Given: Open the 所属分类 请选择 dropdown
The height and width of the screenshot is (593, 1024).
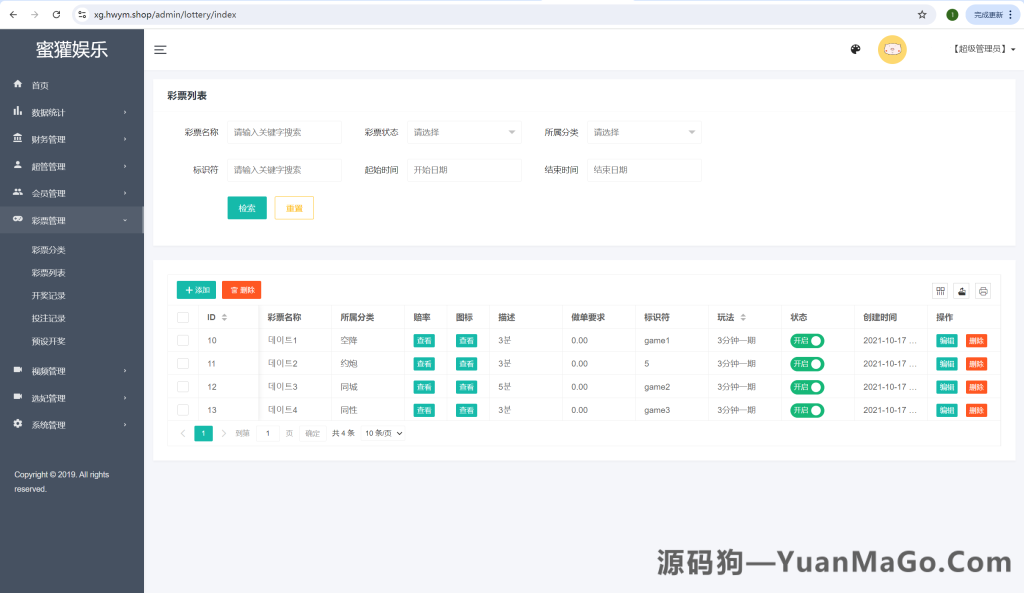Looking at the screenshot, I should pos(644,131).
